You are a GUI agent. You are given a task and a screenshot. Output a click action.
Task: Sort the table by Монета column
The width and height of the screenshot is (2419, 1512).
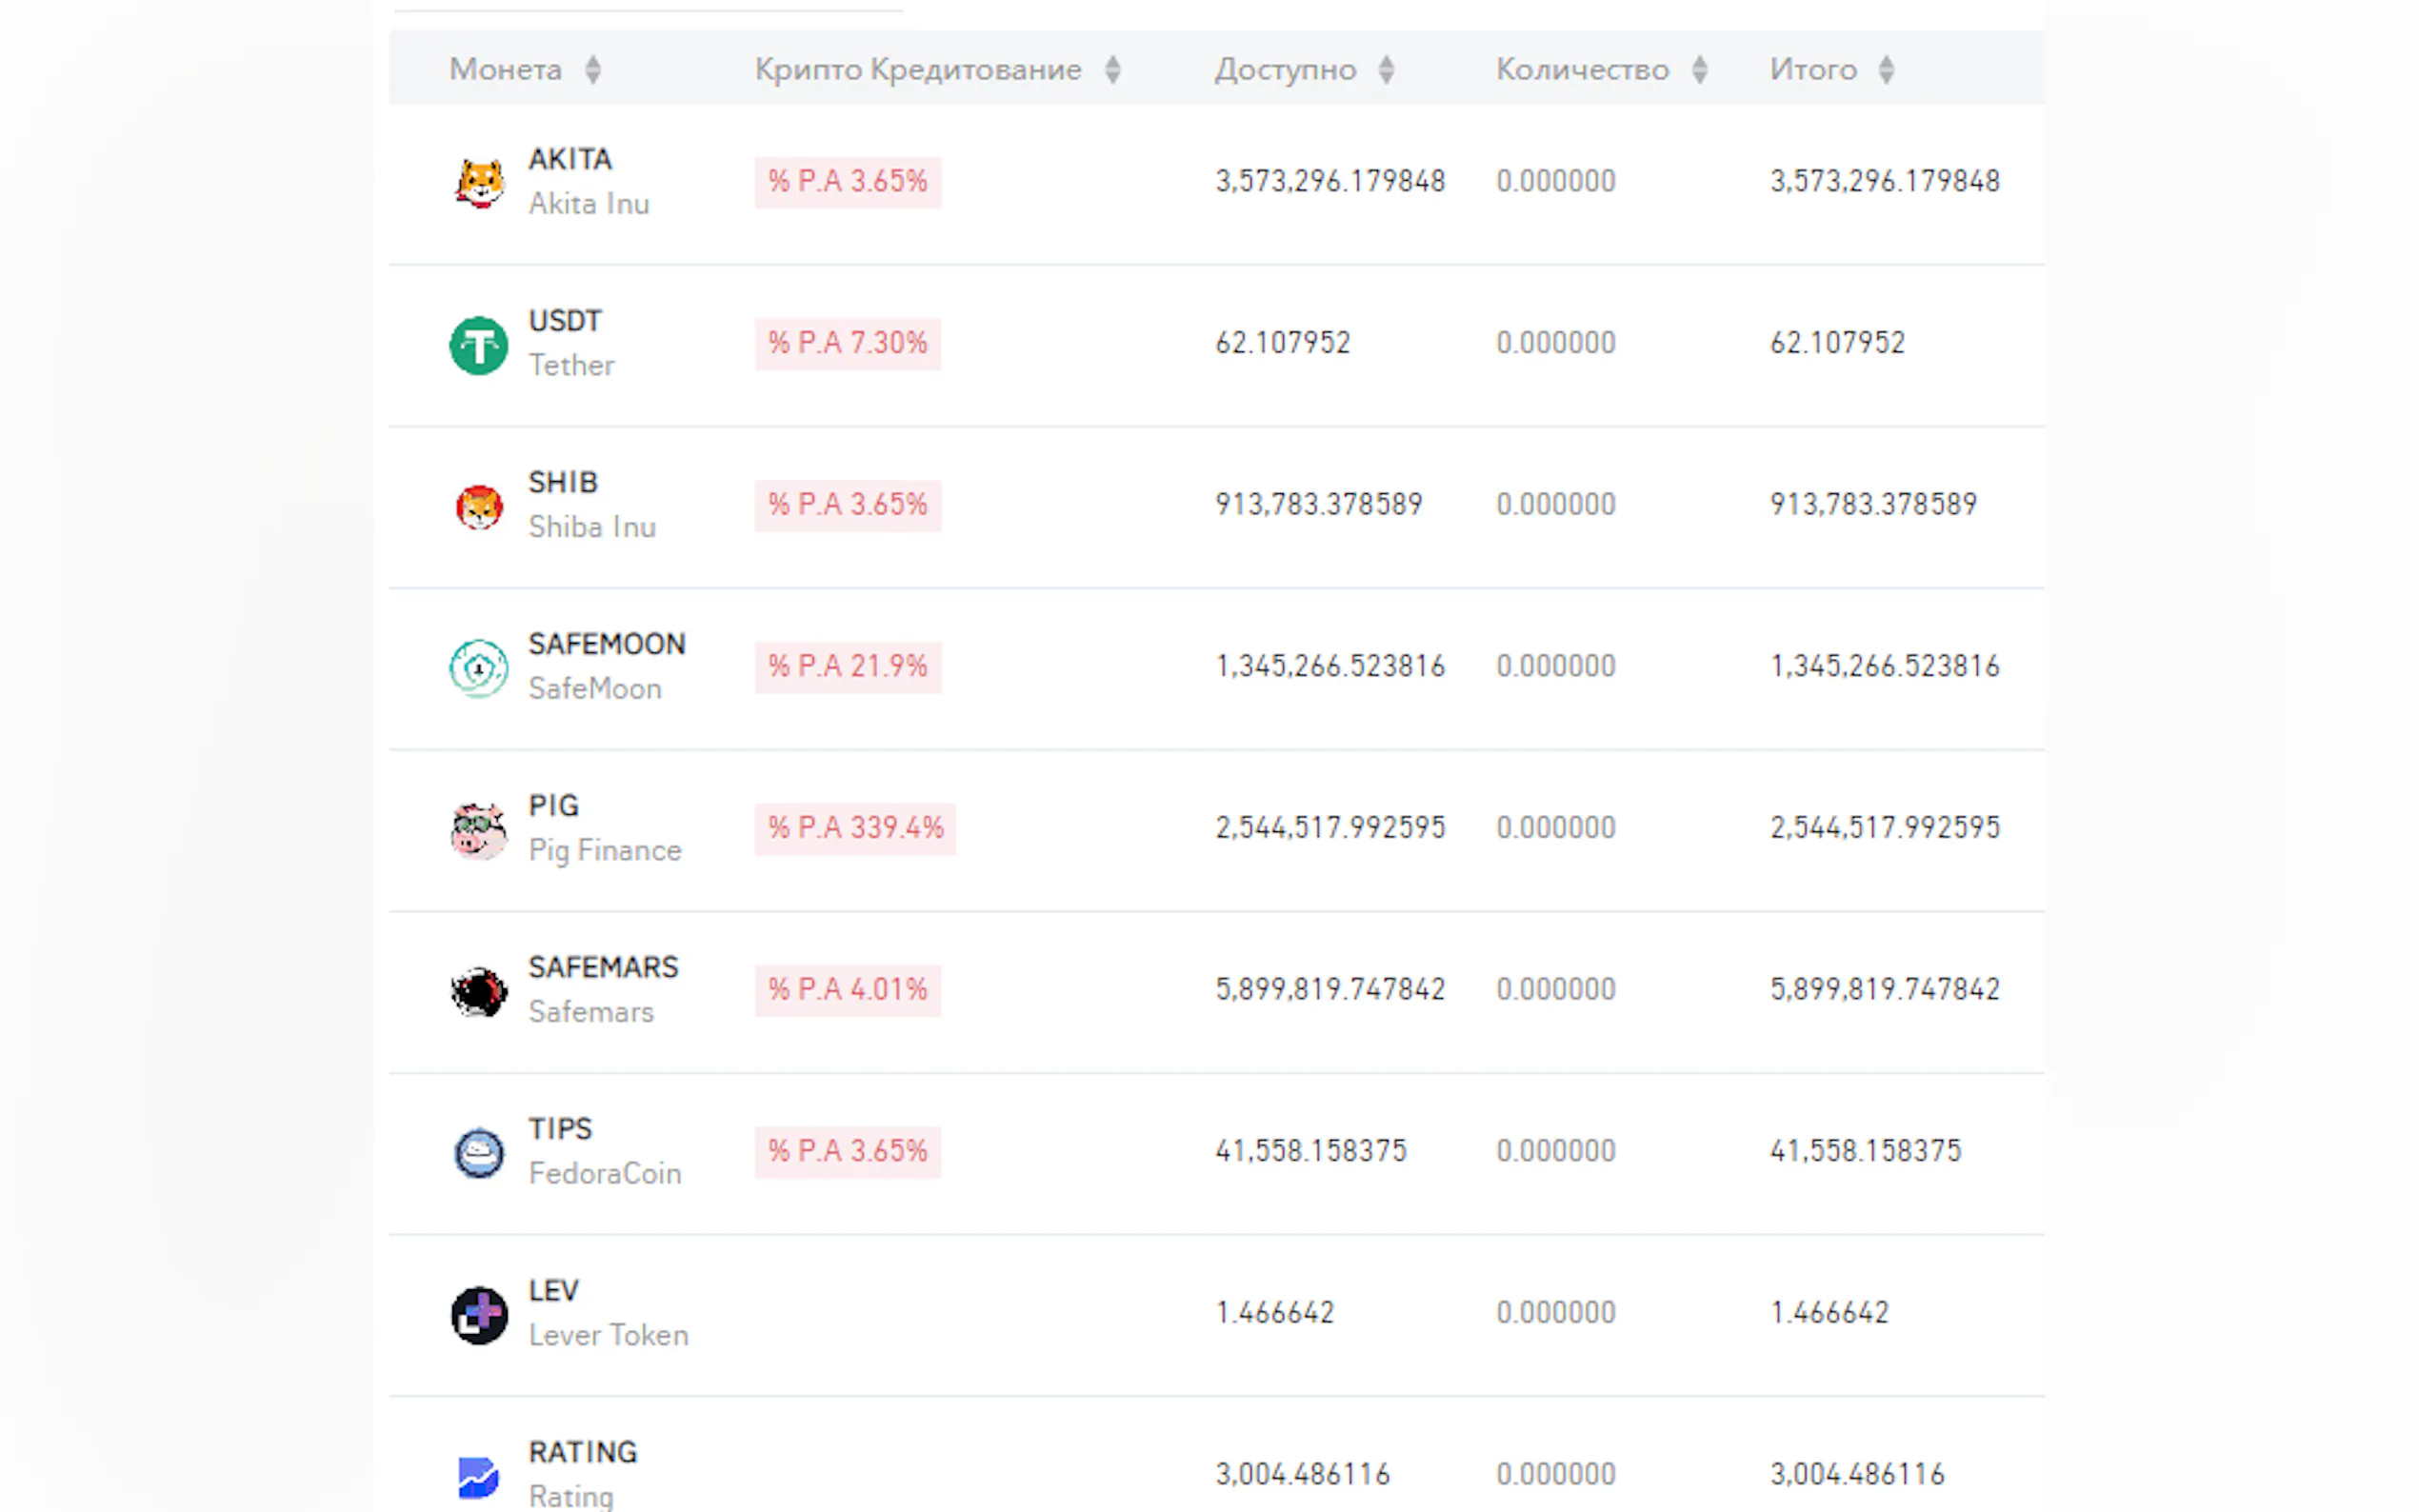593,69
